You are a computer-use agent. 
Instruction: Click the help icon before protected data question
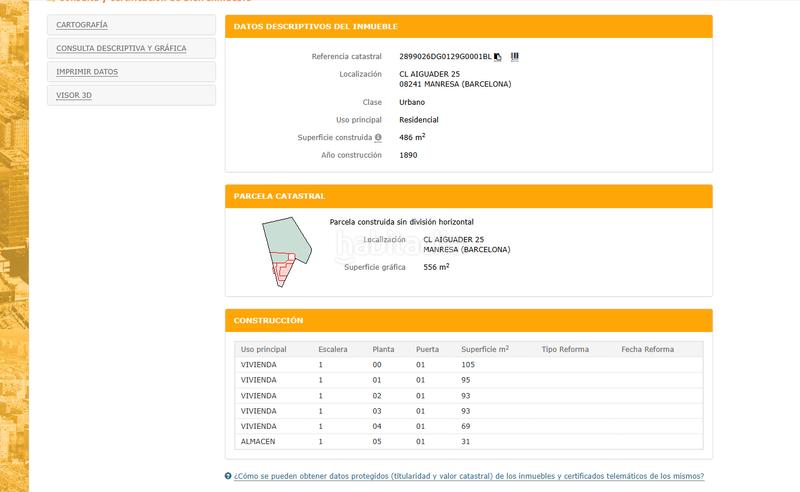tap(229, 476)
